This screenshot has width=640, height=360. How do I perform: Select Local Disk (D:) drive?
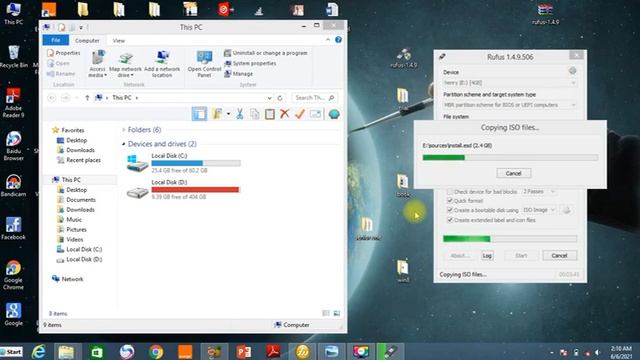coord(184,189)
